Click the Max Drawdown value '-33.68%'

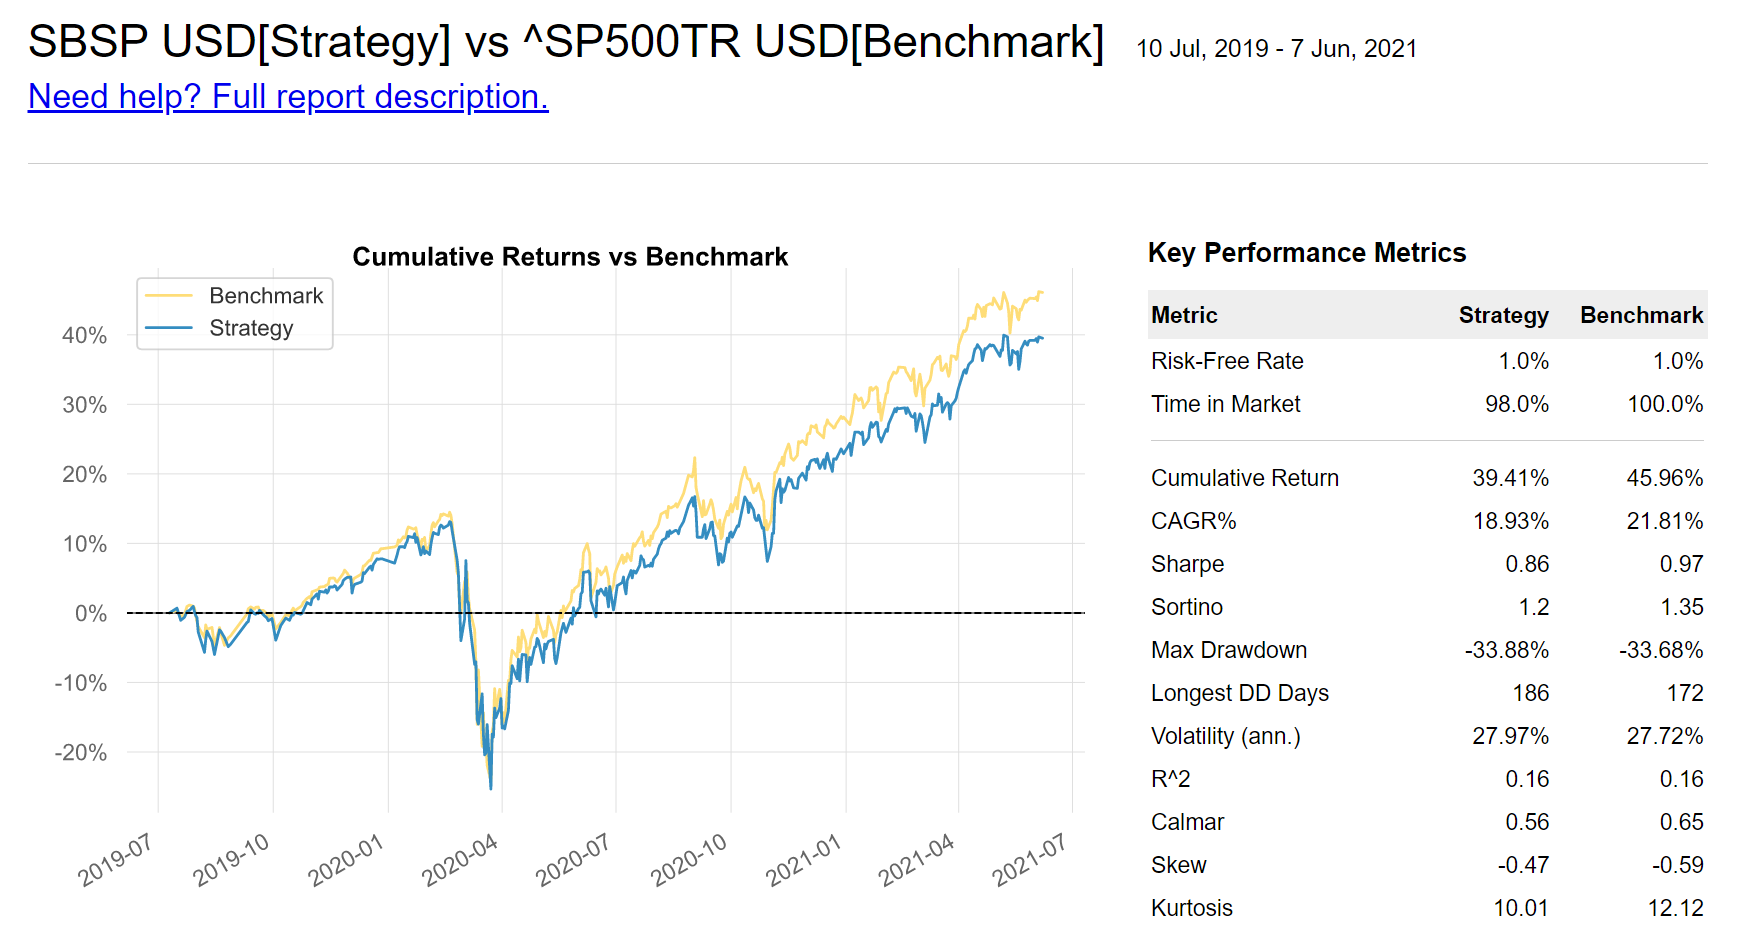click(1660, 650)
